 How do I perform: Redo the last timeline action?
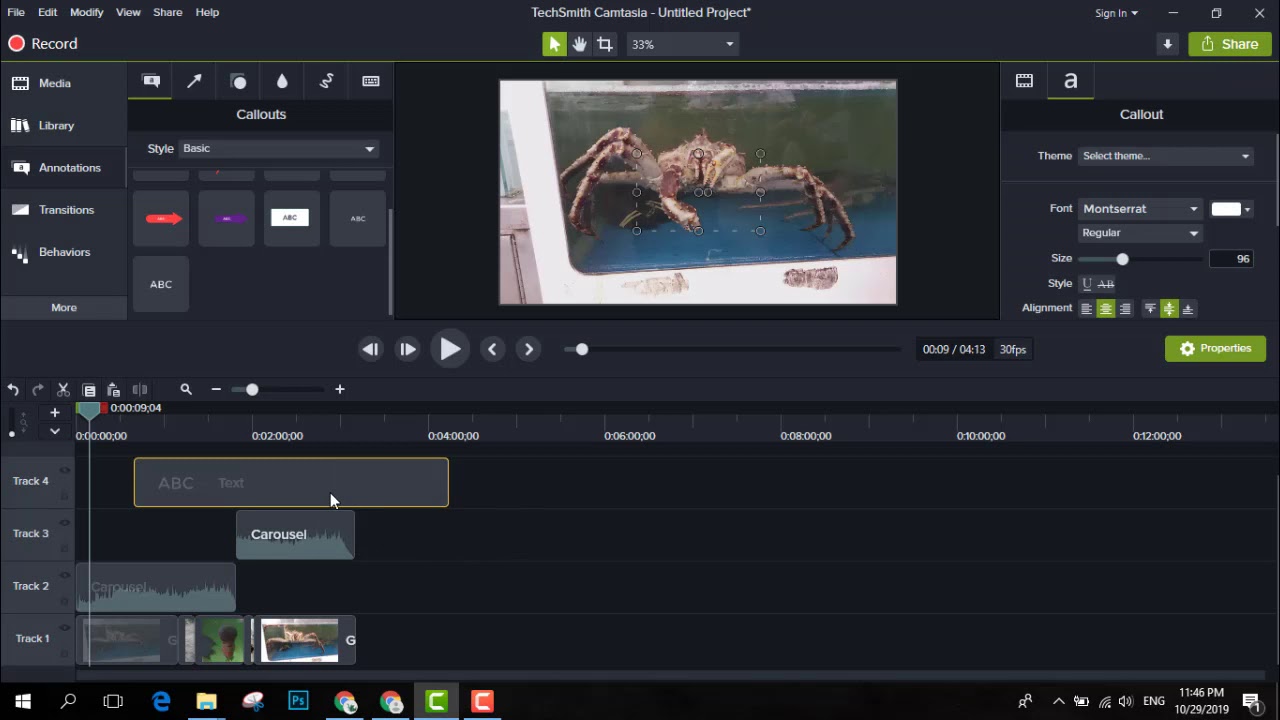pyautogui.click(x=38, y=389)
